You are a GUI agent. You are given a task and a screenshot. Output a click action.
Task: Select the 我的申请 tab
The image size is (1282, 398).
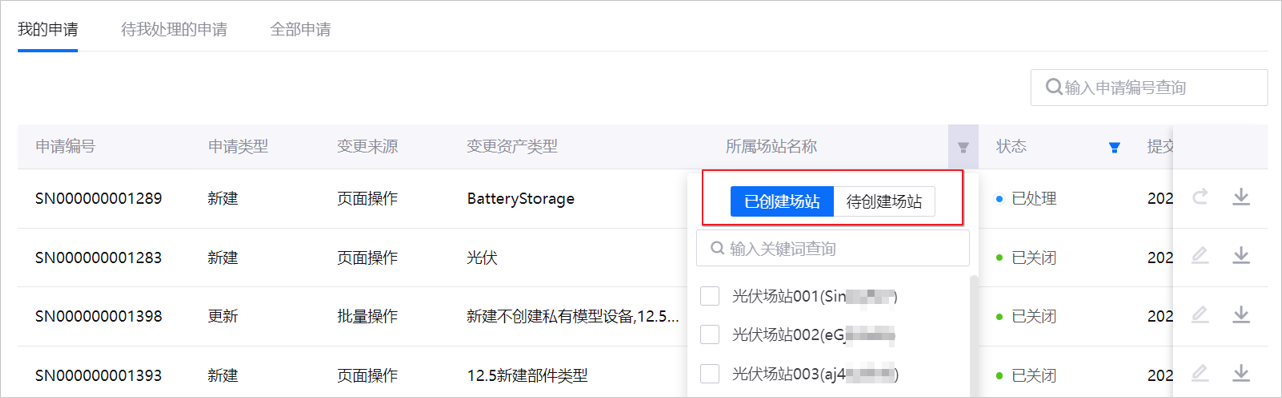[48, 29]
